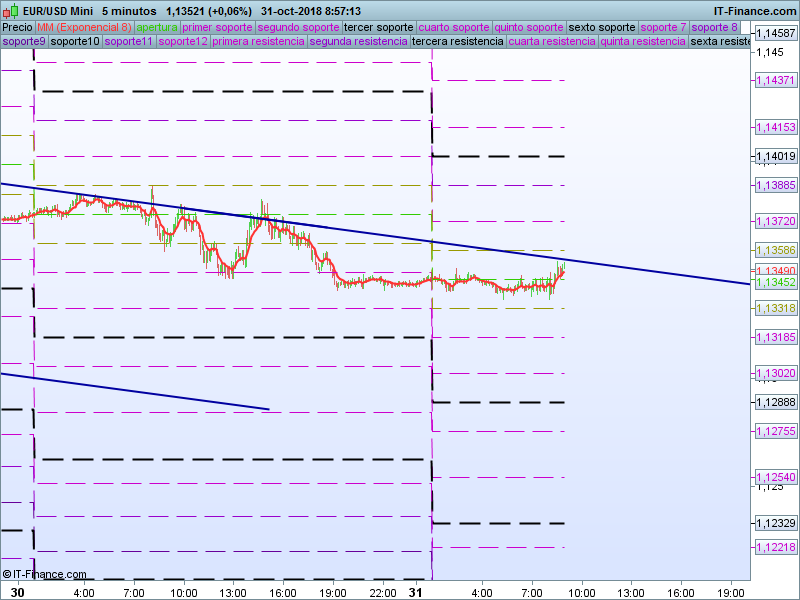The image size is (800, 600).
Task: Click the primer soporte label
Action: pos(211,27)
